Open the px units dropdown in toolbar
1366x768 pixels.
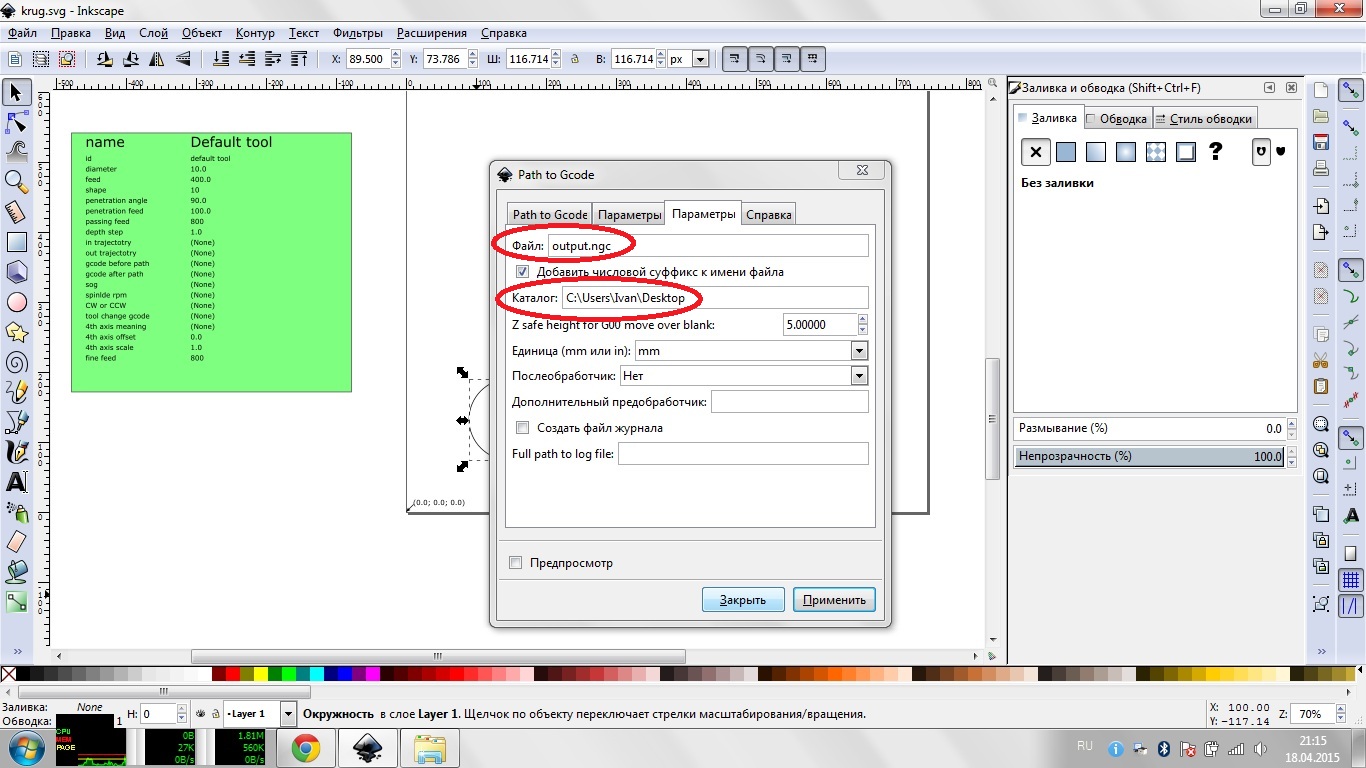[699, 59]
